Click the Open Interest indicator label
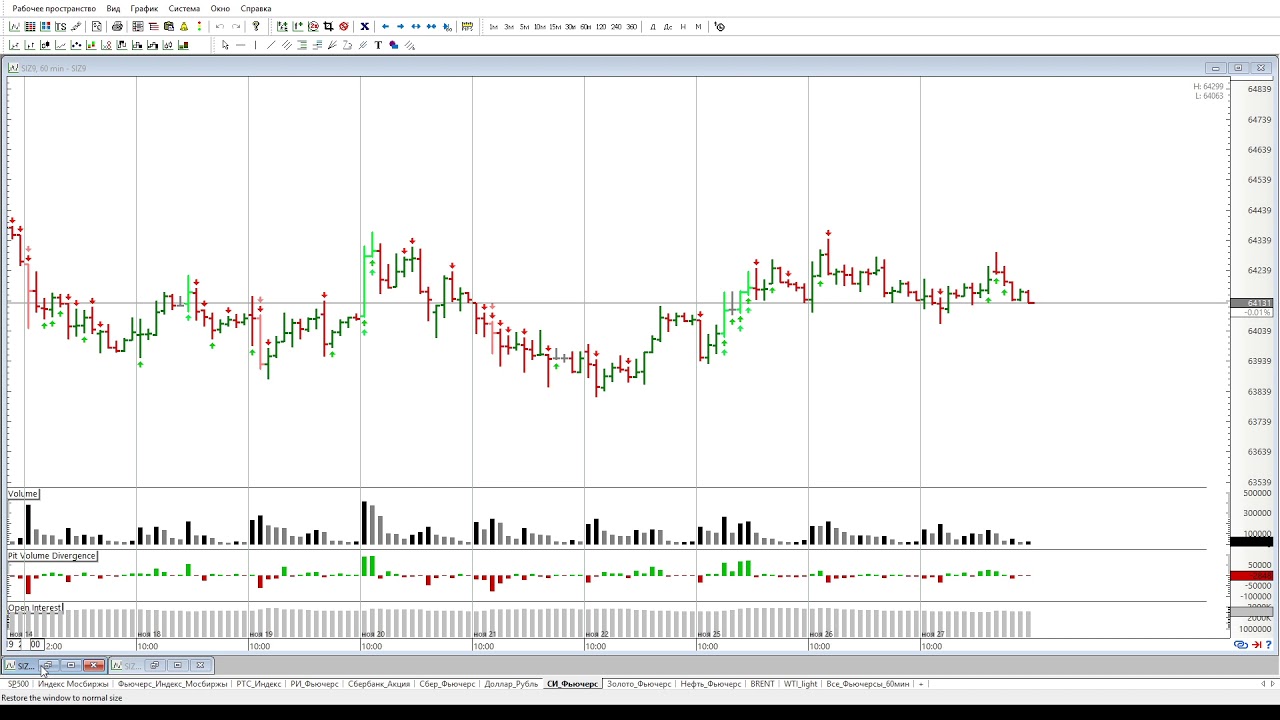Screen dimensions: 1280x720 35,608
